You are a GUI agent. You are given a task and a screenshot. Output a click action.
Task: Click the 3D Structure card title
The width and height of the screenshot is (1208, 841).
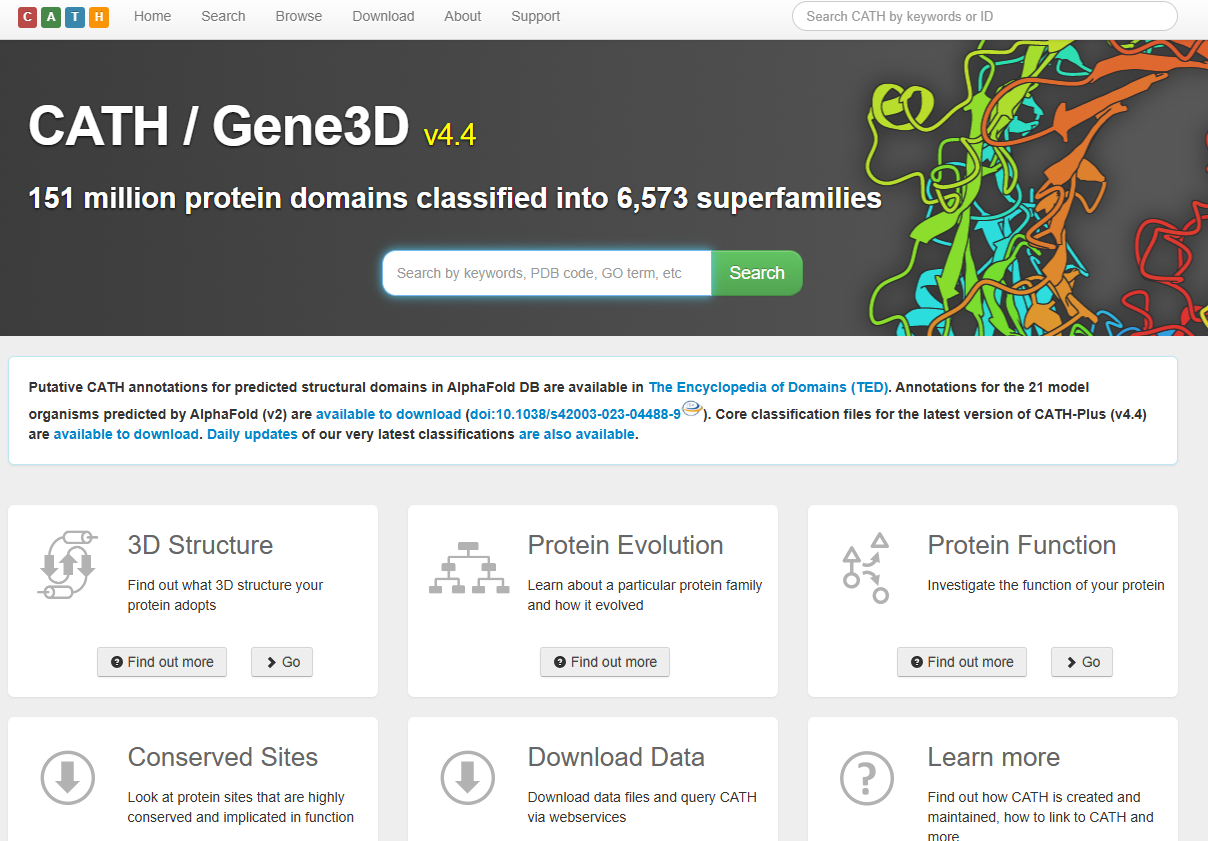click(x=200, y=545)
